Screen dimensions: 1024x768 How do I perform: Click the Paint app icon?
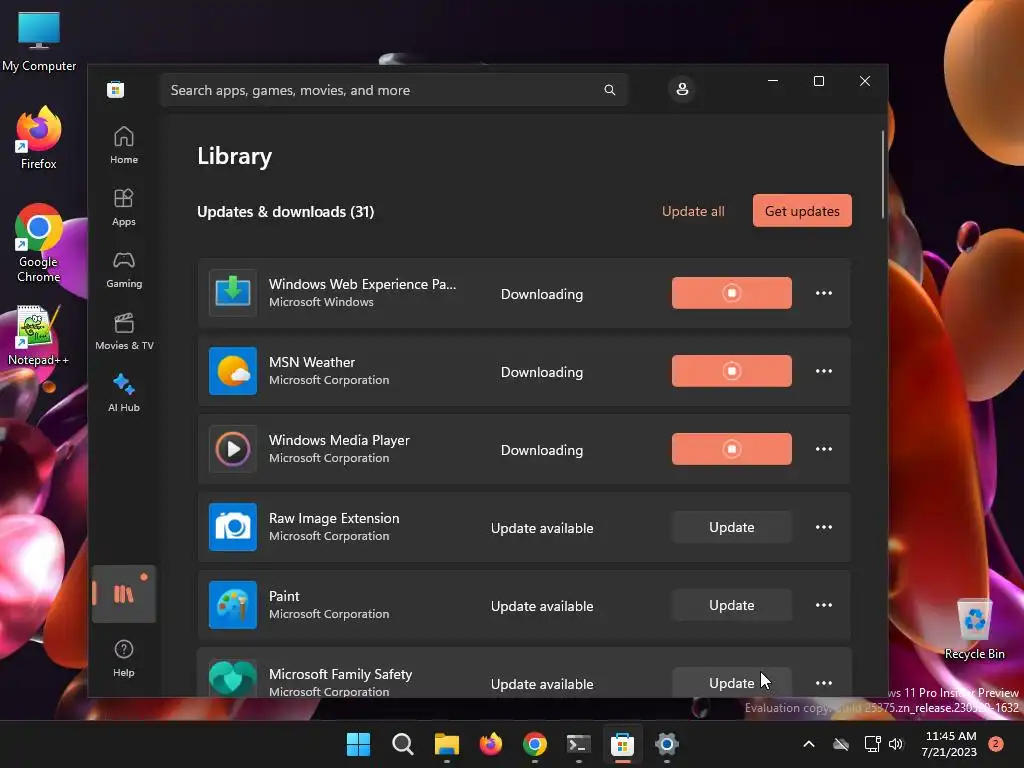point(232,605)
